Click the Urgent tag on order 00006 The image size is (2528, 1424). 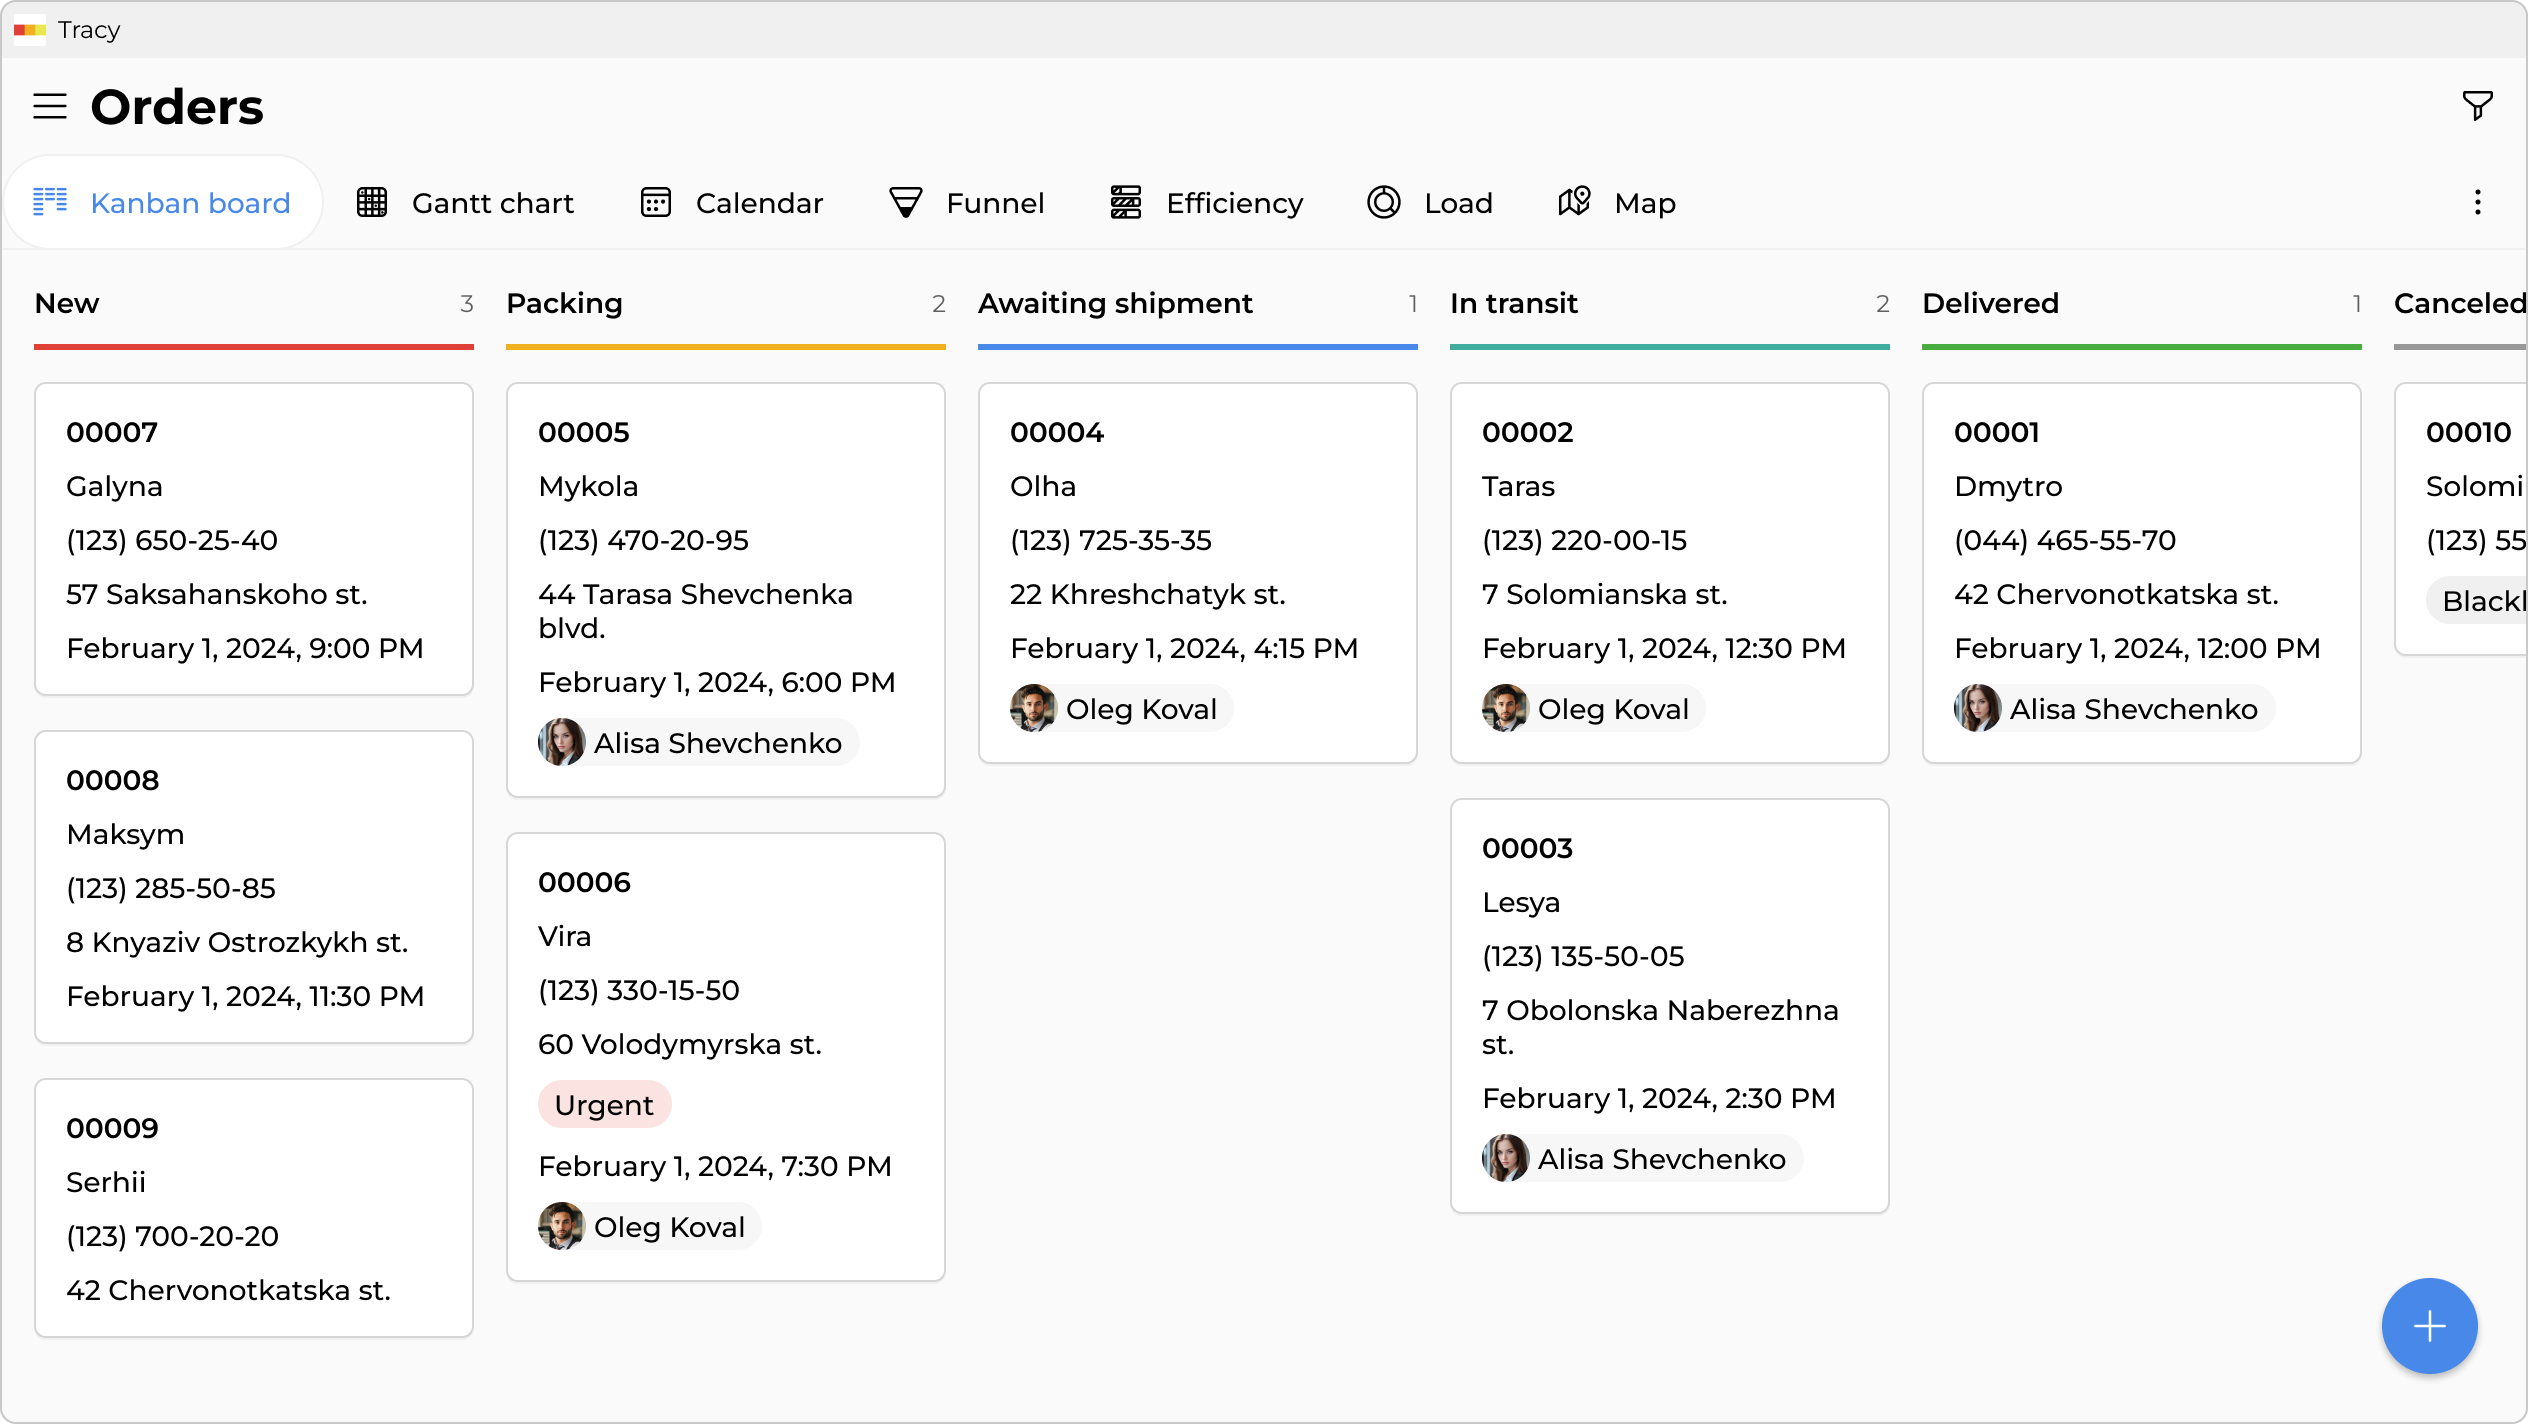604,1105
